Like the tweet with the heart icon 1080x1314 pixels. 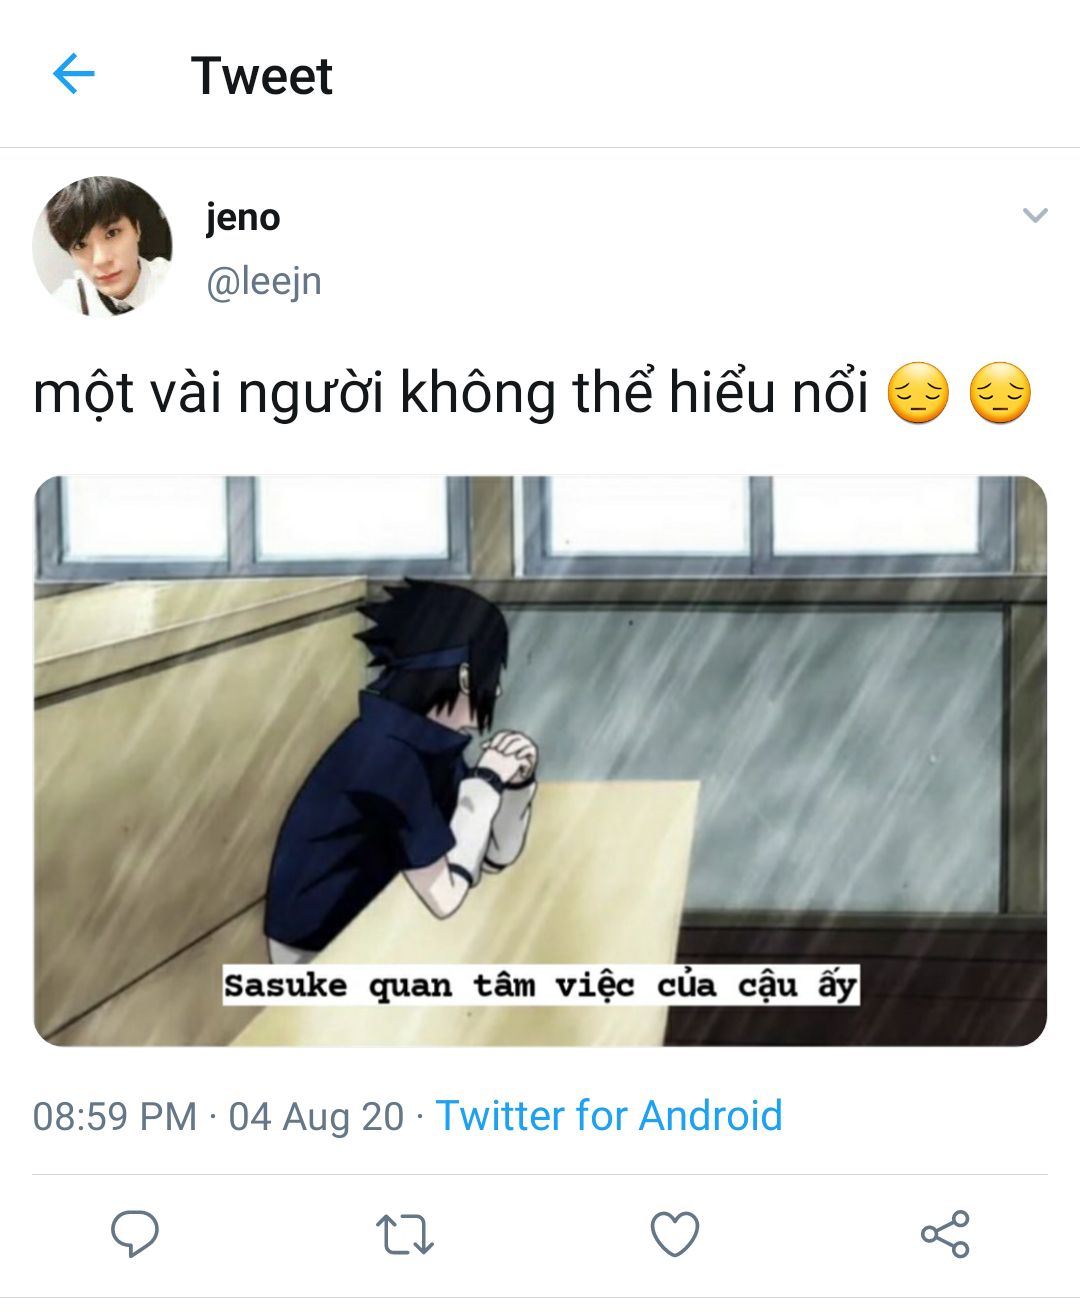click(675, 1234)
